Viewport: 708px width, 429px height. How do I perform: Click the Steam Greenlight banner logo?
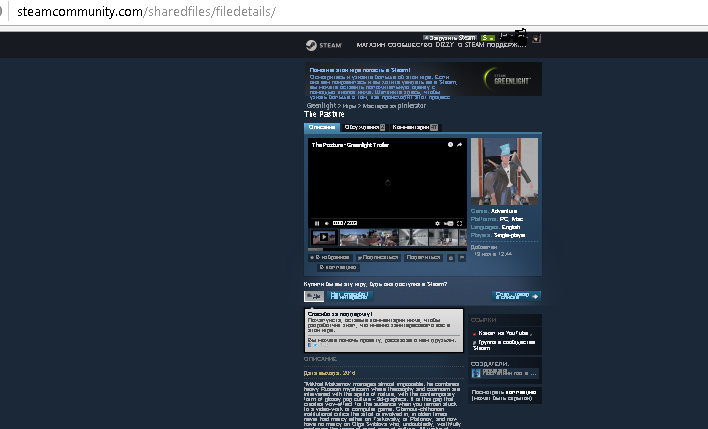pyautogui.click(x=507, y=79)
